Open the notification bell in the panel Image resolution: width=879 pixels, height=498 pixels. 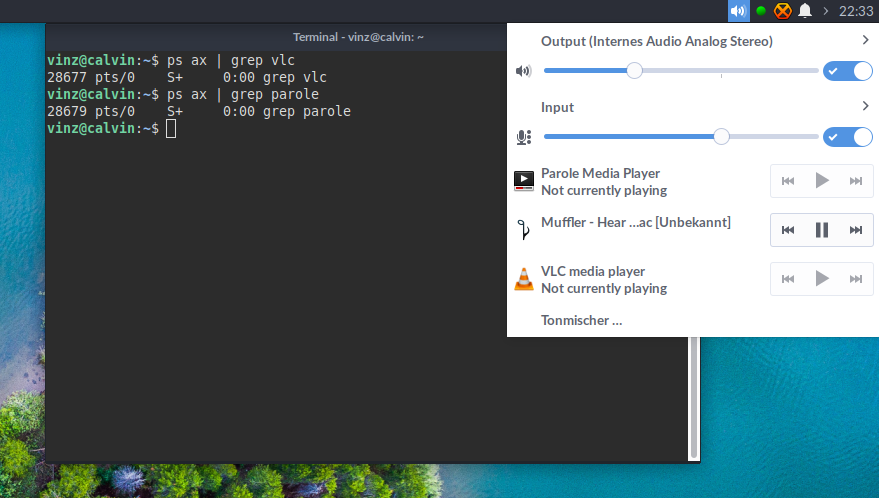[x=805, y=11]
